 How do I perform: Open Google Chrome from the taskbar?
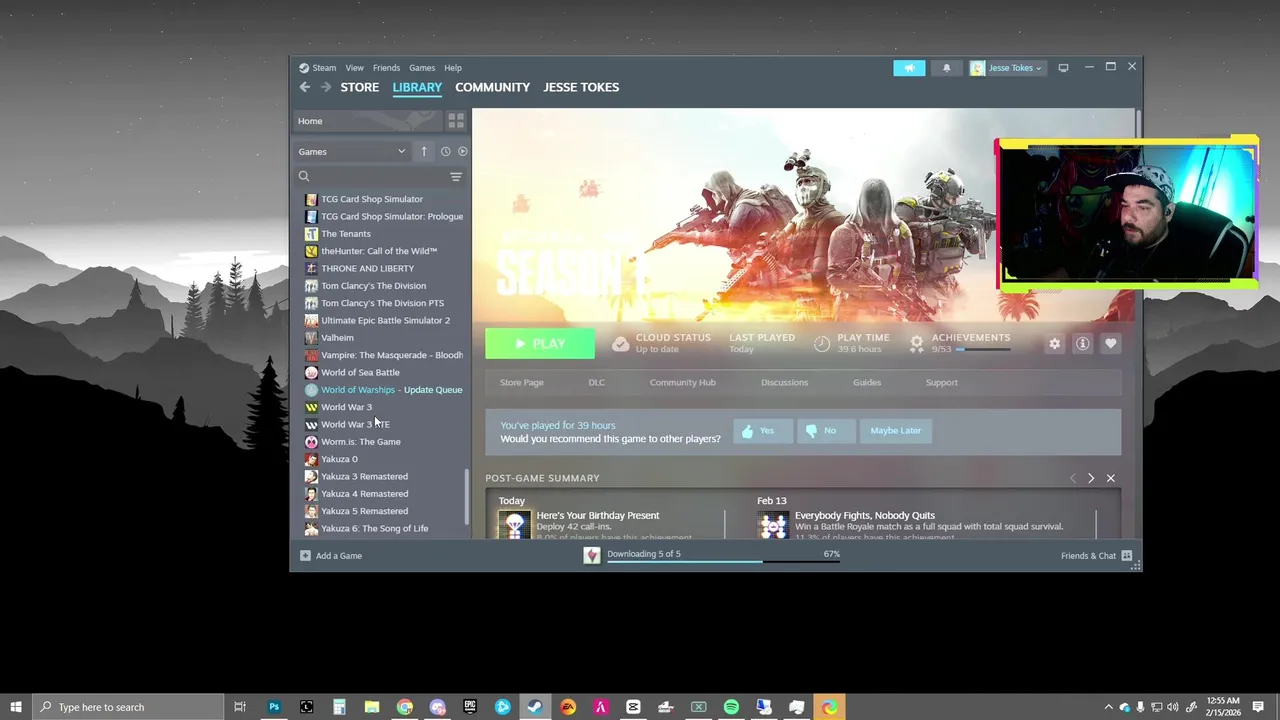click(404, 707)
